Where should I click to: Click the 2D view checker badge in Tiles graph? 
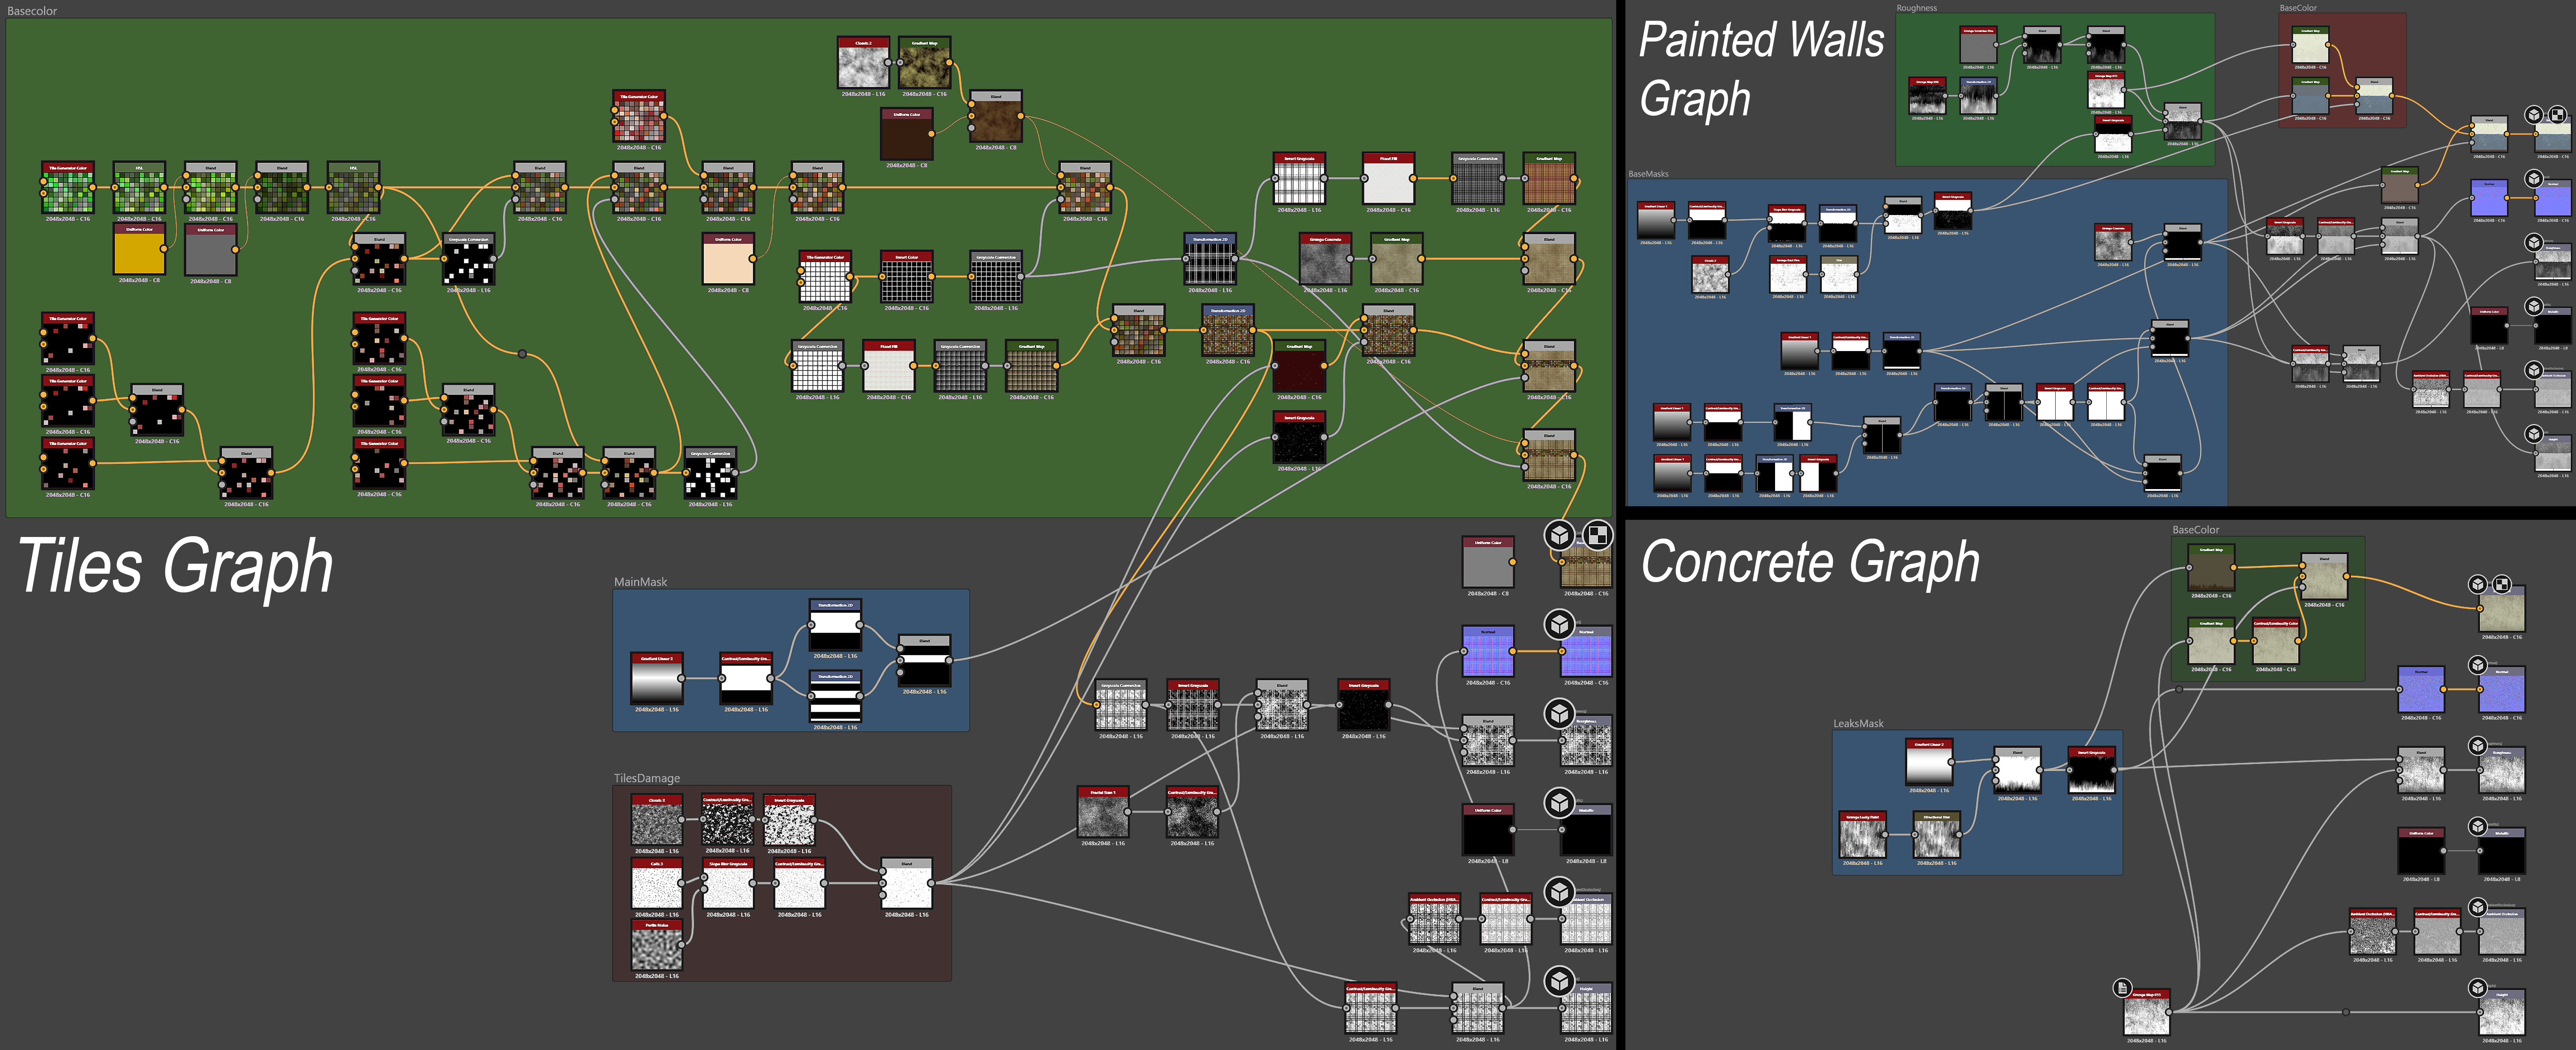[x=1597, y=535]
